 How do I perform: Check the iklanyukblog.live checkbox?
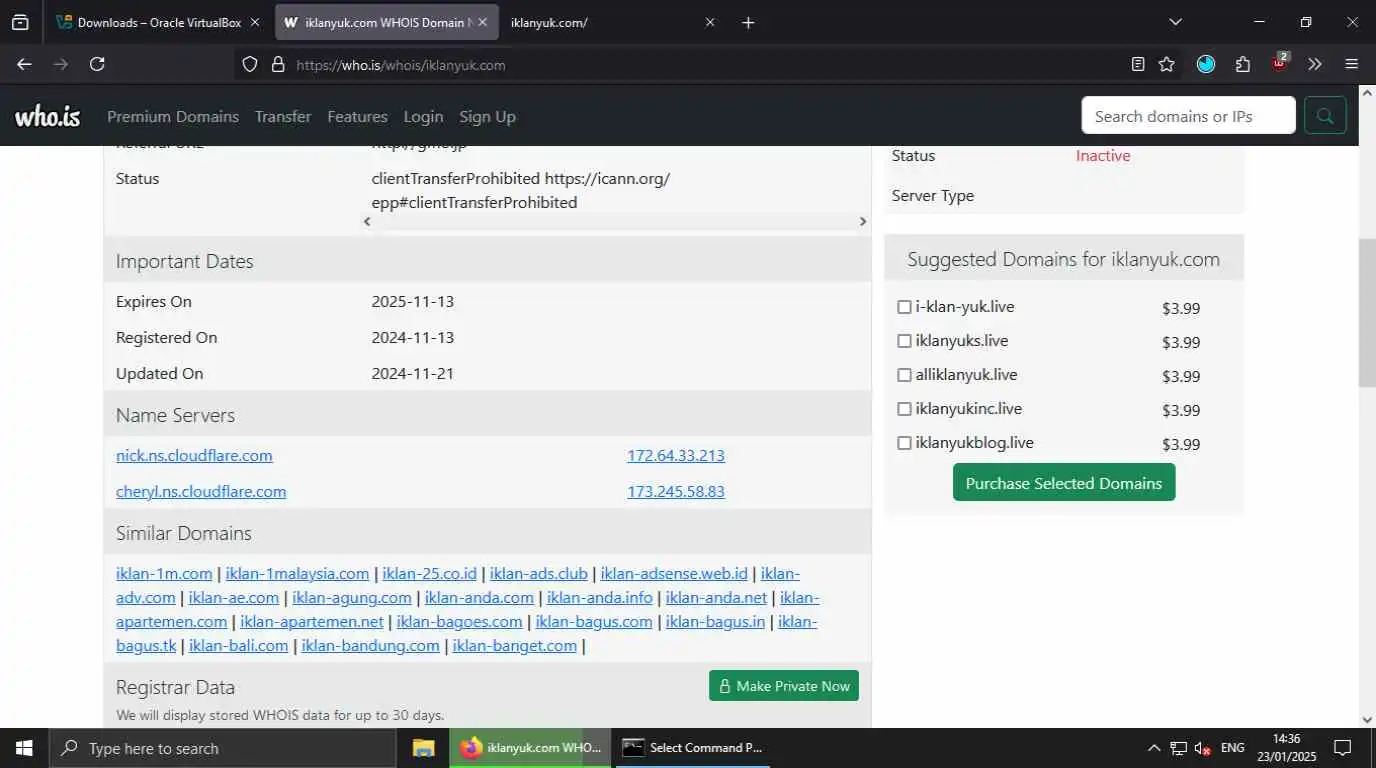pyautogui.click(x=904, y=443)
